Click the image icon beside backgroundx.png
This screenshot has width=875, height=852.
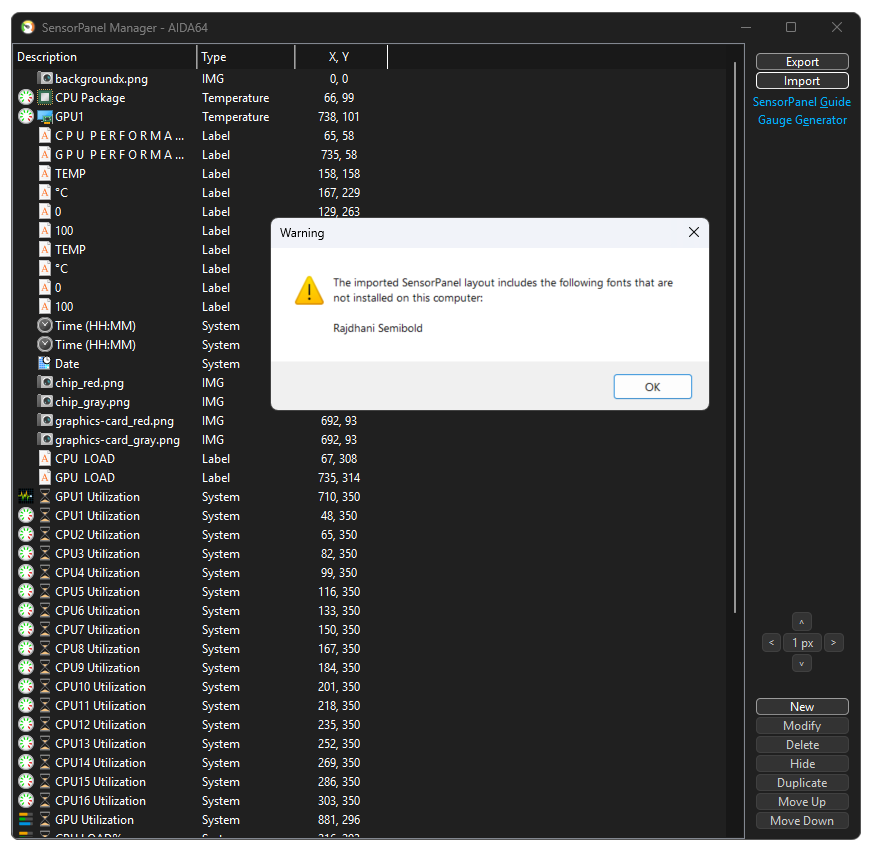point(45,79)
